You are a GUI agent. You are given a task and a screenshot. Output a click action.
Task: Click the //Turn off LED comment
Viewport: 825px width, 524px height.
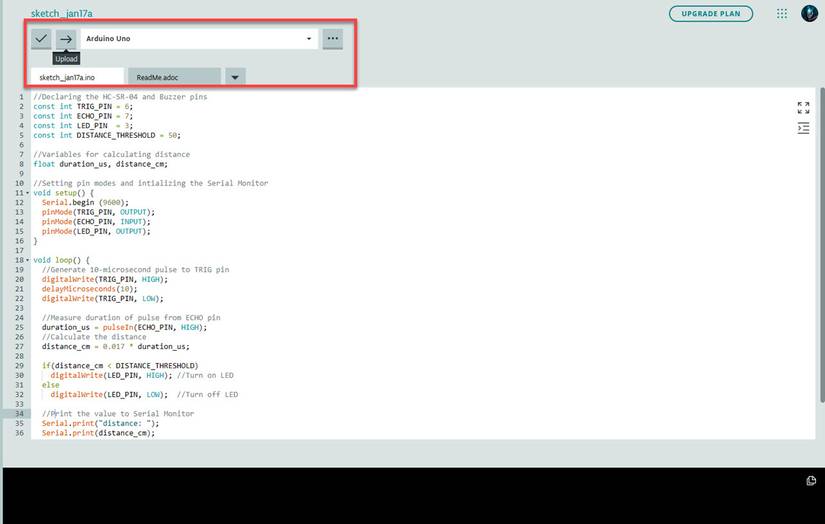click(207, 395)
